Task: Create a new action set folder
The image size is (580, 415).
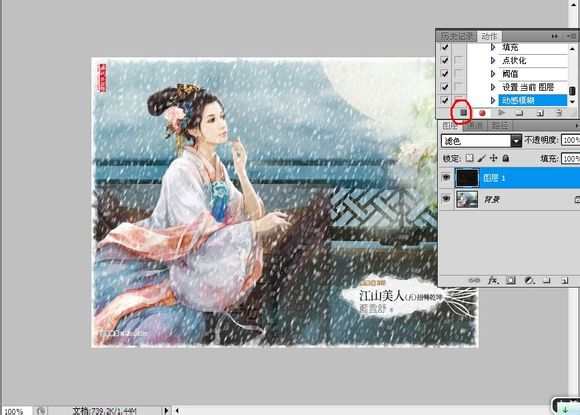Action: tap(519, 112)
